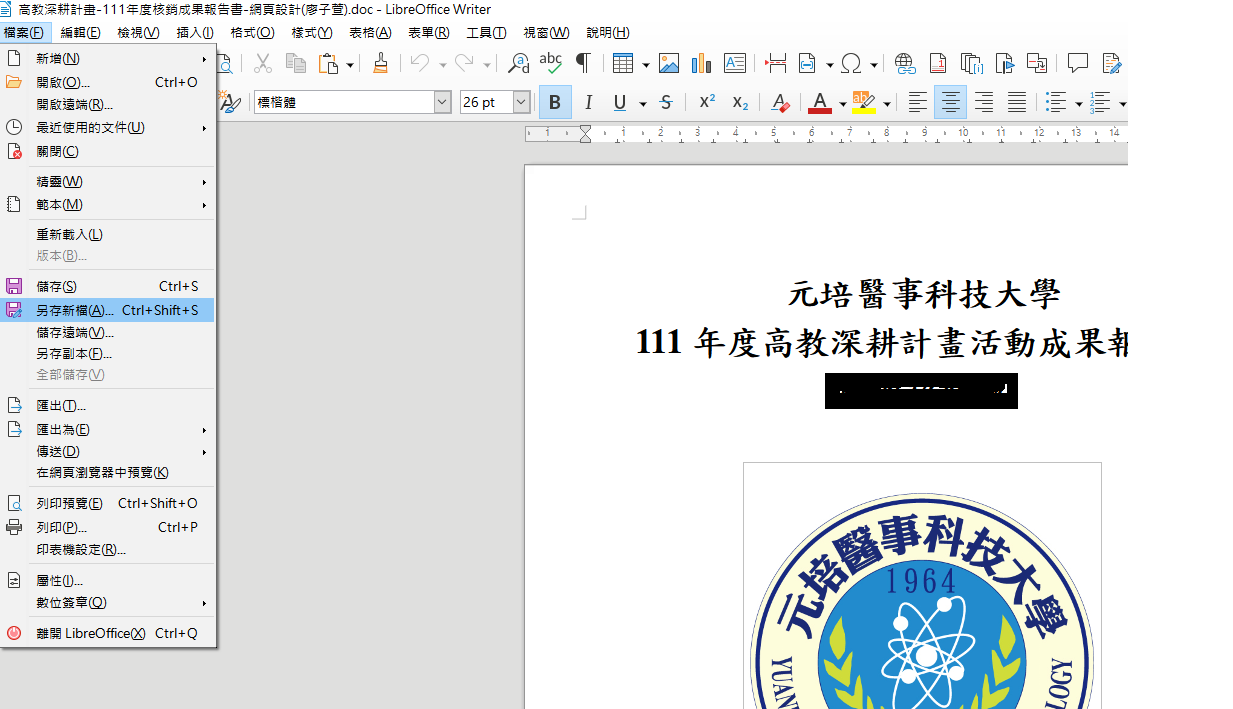The width and height of the screenshot is (1233, 709).
Task: Expand the special character dropdown arrow
Action: 873,65
